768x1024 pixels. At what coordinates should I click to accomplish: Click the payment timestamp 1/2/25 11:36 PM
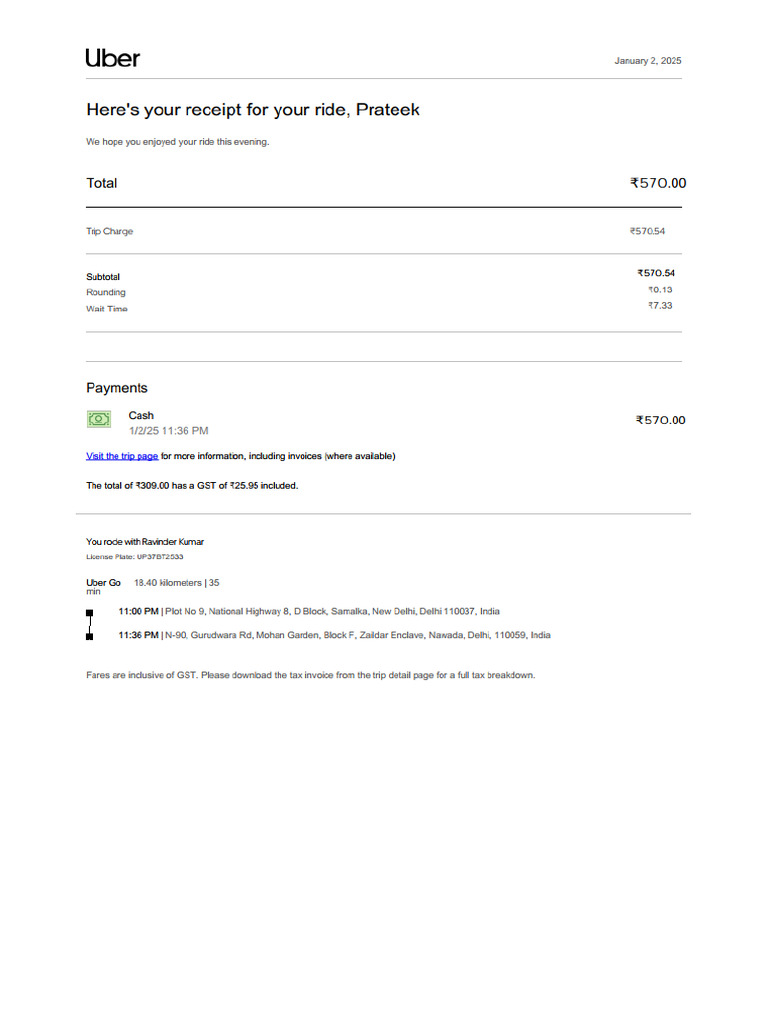[168, 431]
